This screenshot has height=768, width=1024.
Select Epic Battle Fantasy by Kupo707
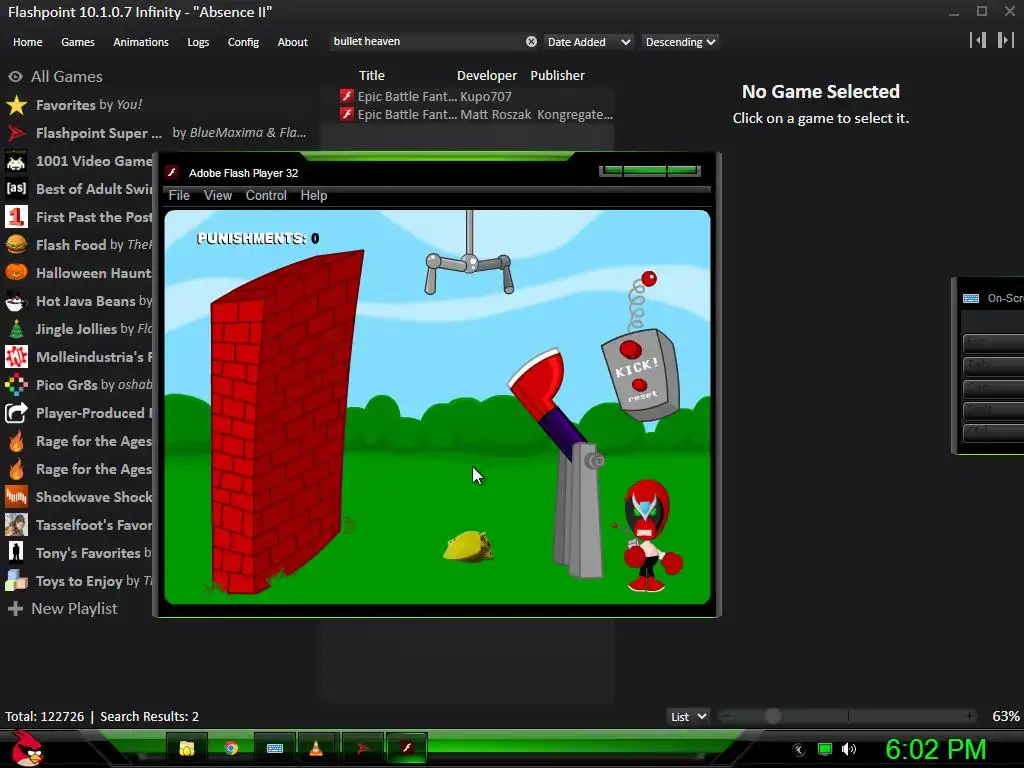click(475, 96)
